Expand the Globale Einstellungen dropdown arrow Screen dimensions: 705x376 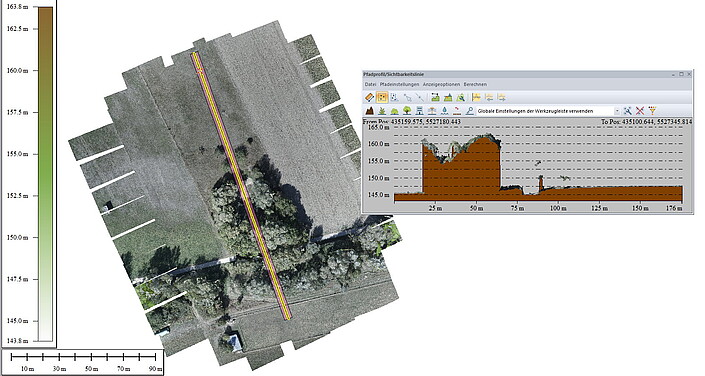[617, 111]
